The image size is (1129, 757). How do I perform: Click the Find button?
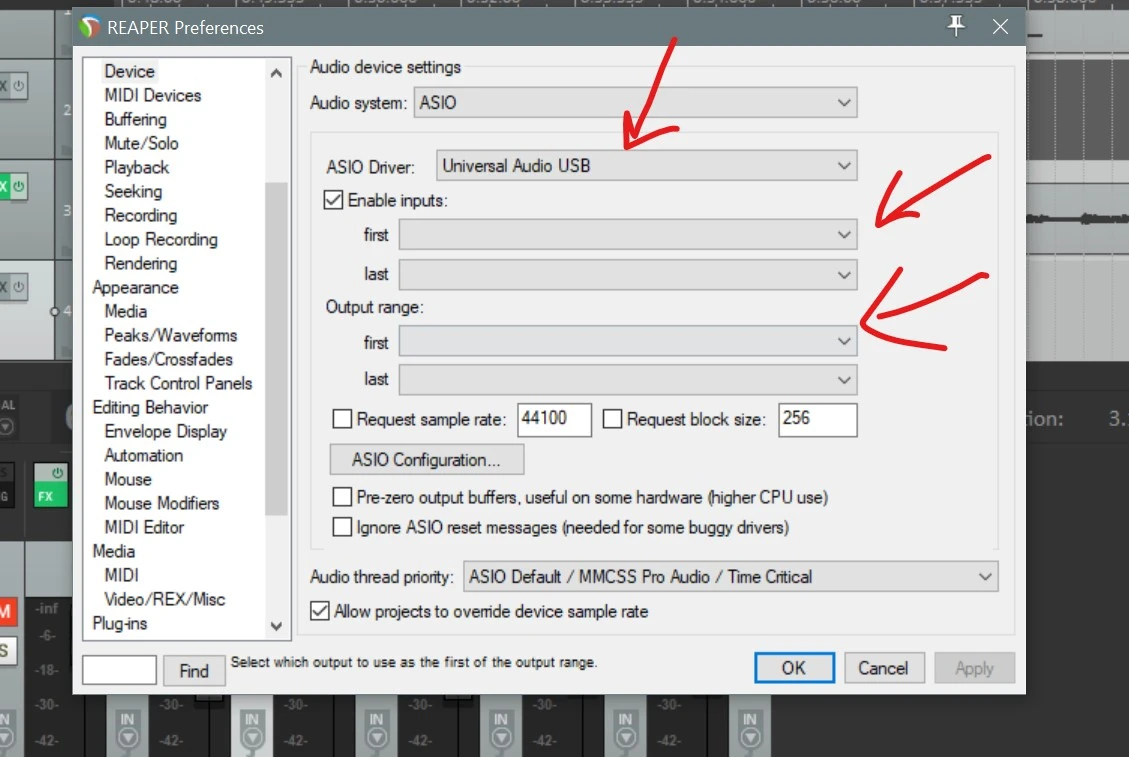[194, 671]
